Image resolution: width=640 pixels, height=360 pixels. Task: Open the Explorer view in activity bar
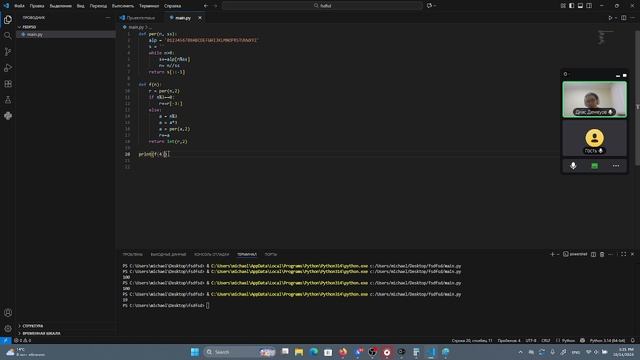[8, 20]
